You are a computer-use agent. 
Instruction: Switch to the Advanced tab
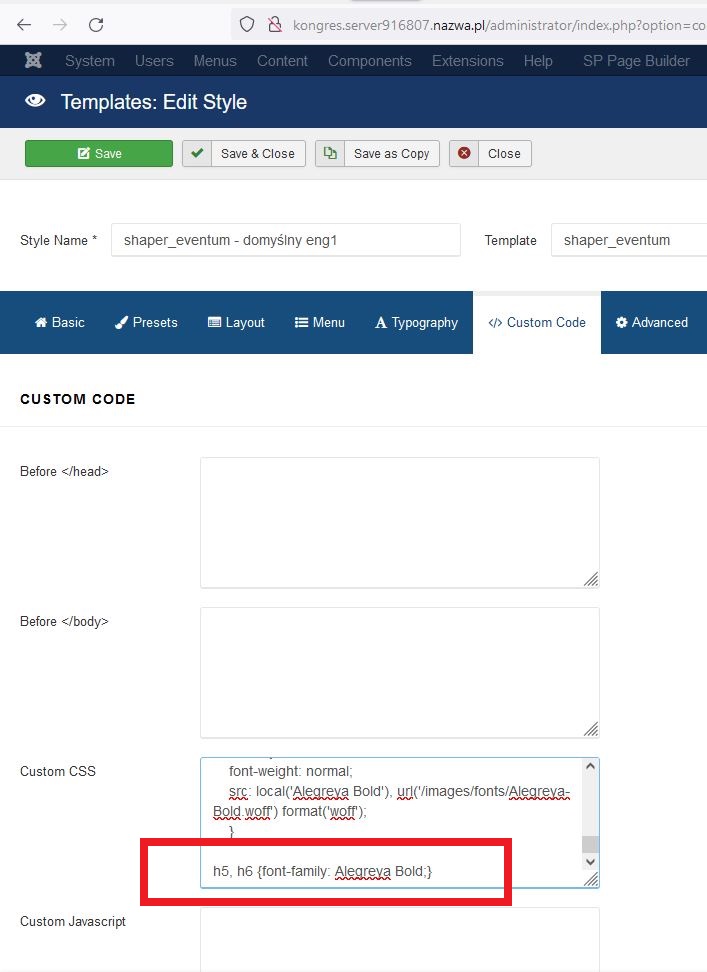coord(652,322)
